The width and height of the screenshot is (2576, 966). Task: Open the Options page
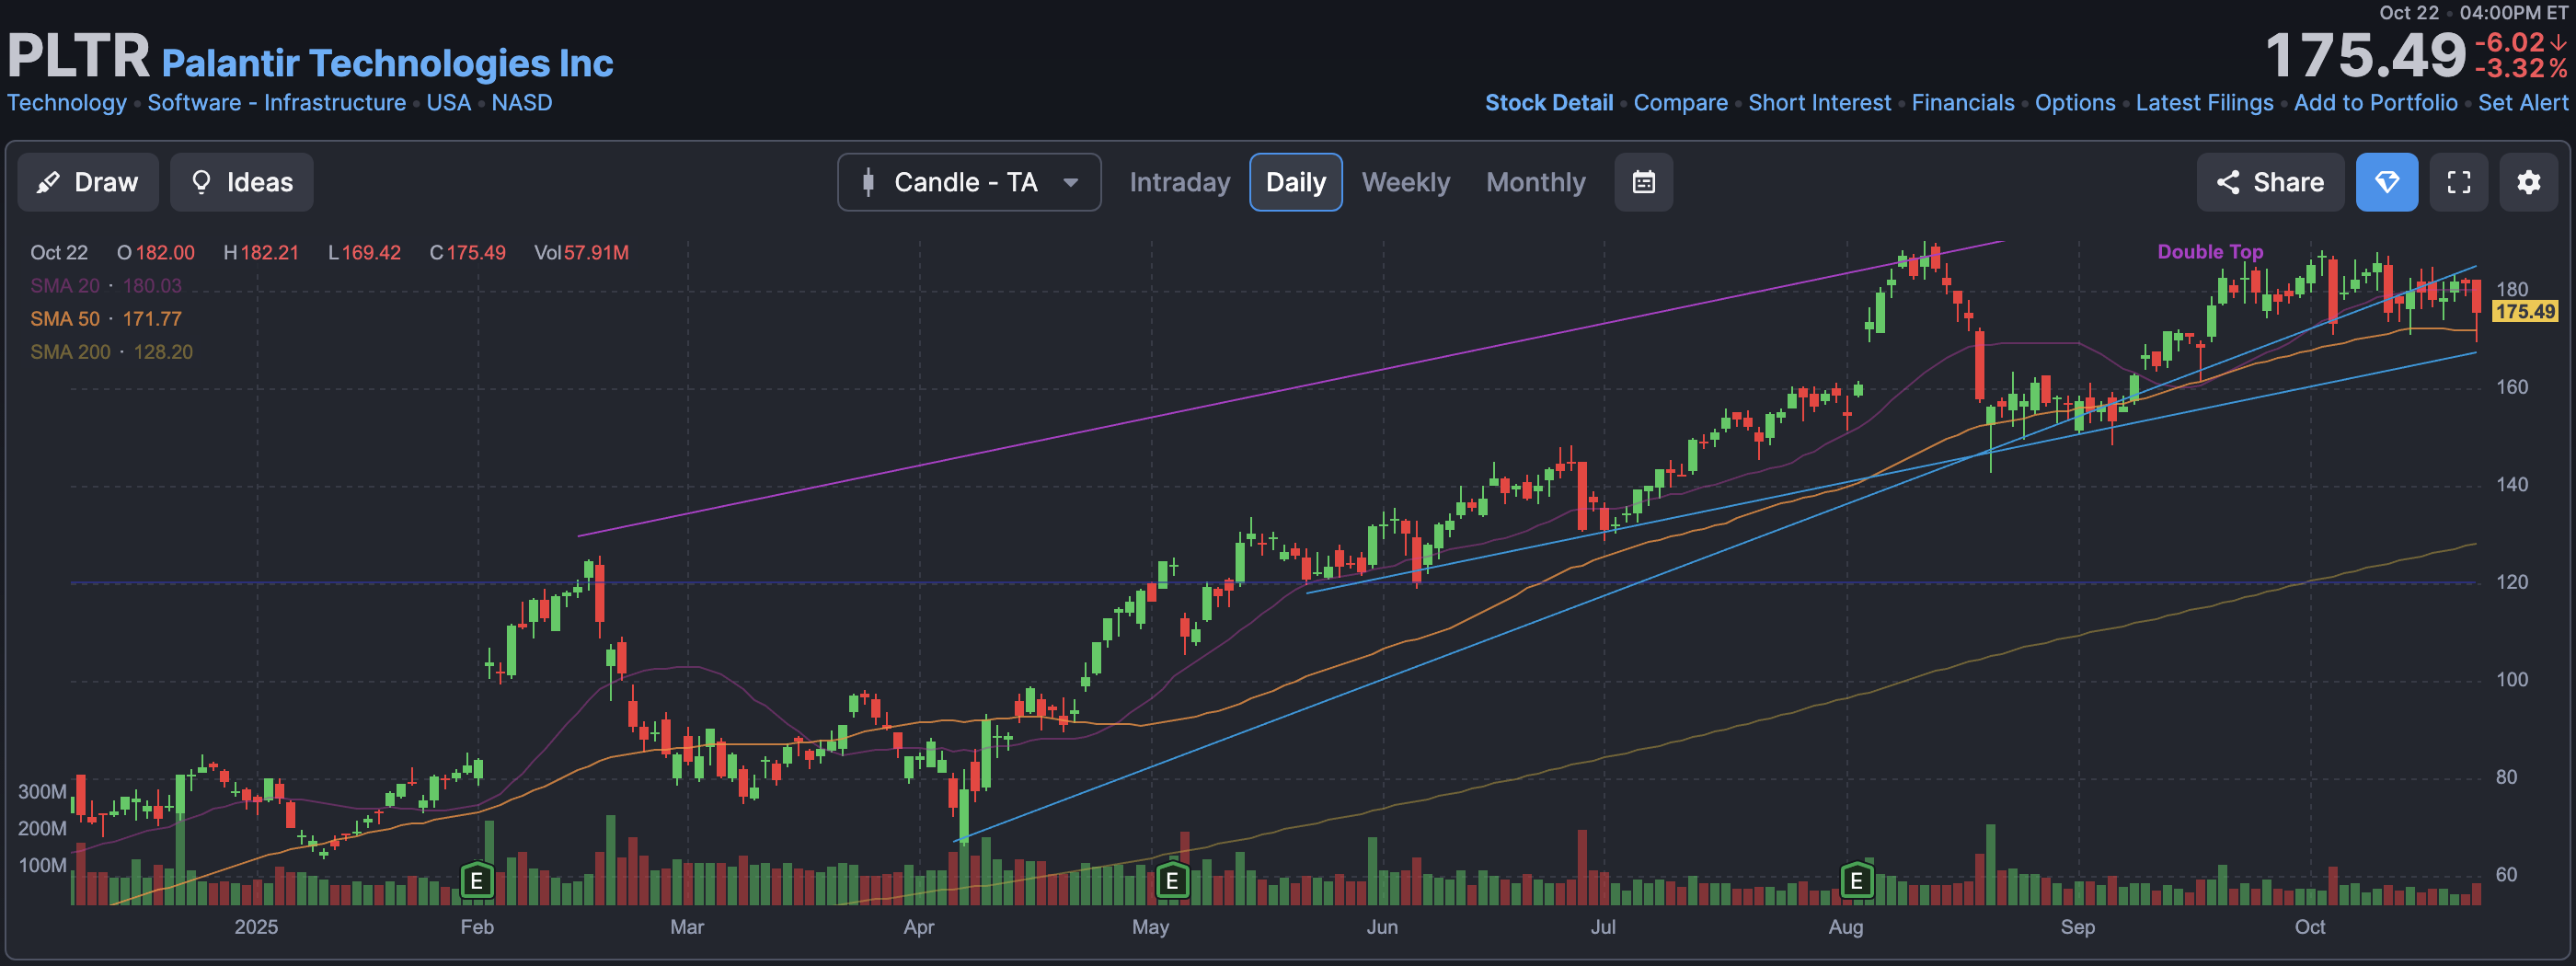tap(2075, 103)
